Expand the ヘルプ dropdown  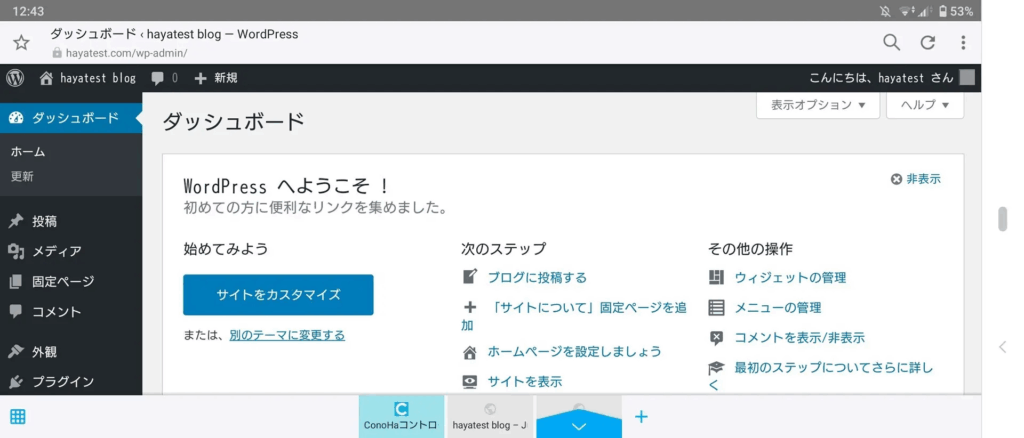(925, 105)
